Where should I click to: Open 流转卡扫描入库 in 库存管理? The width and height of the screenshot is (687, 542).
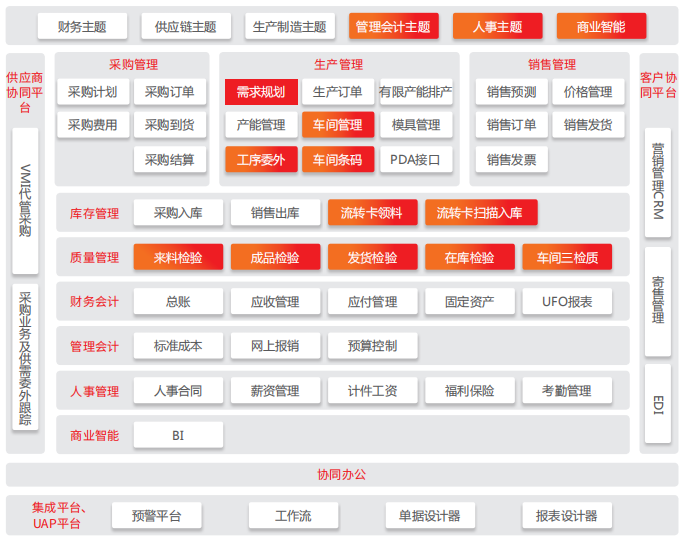pos(481,213)
